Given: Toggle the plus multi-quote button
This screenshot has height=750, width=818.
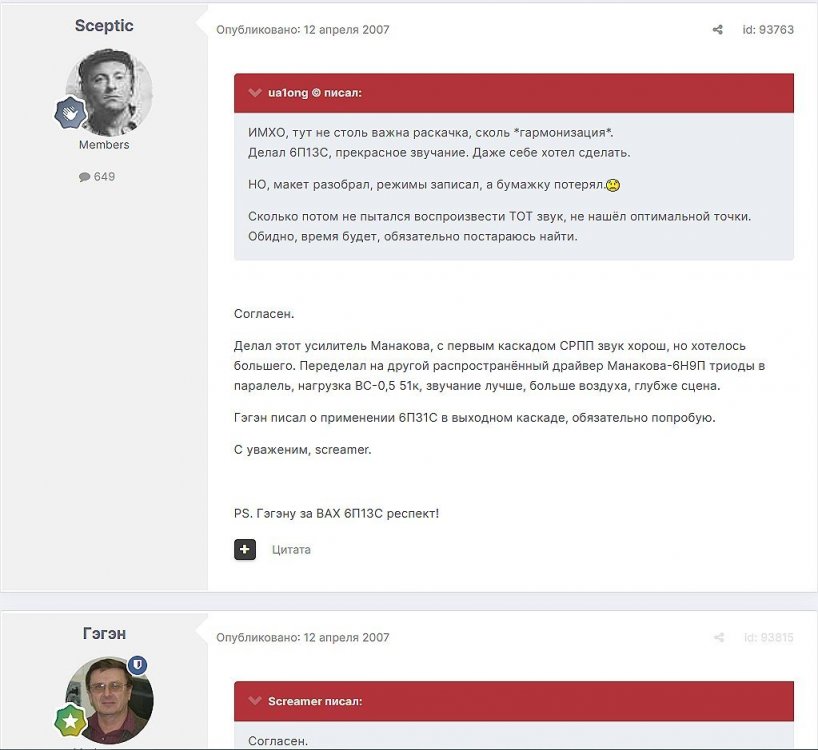Looking at the screenshot, I should (245, 549).
